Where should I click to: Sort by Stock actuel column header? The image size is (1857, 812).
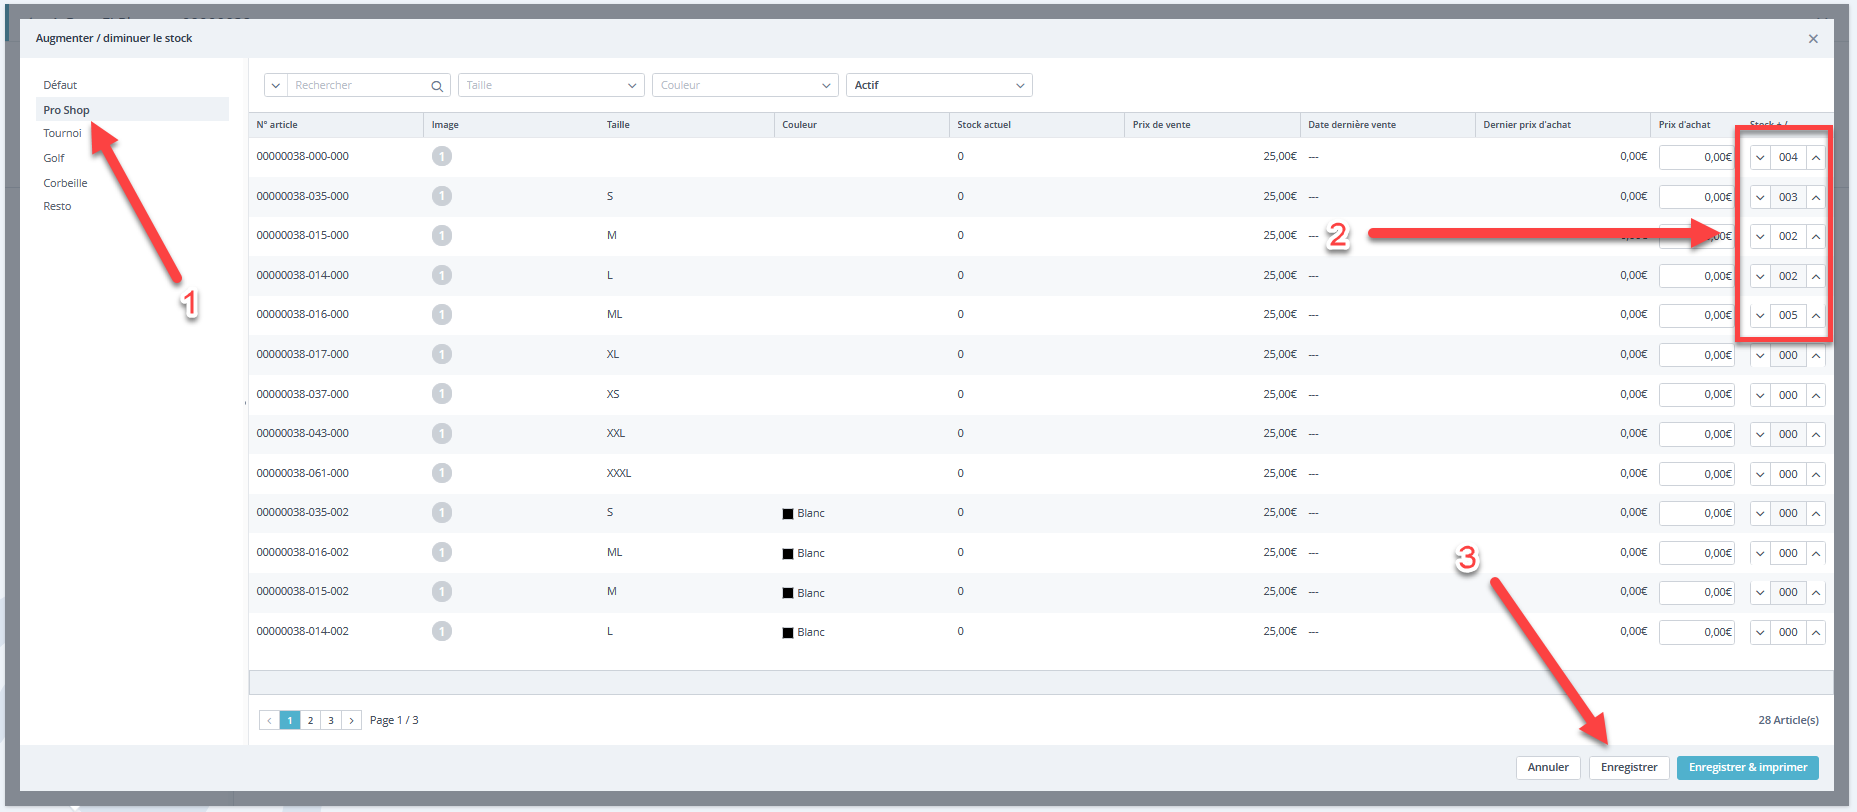point(984,125)
